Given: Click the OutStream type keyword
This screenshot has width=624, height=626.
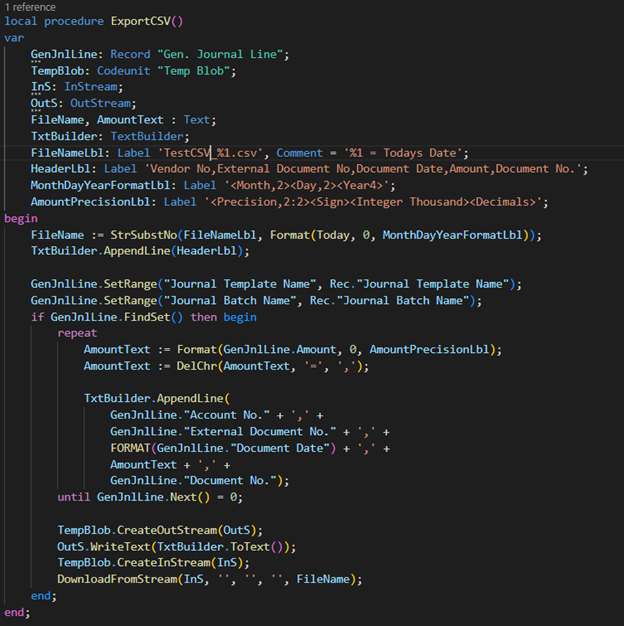Looking at the screenshot, I should pyautogui.click(x=100, y=103).
